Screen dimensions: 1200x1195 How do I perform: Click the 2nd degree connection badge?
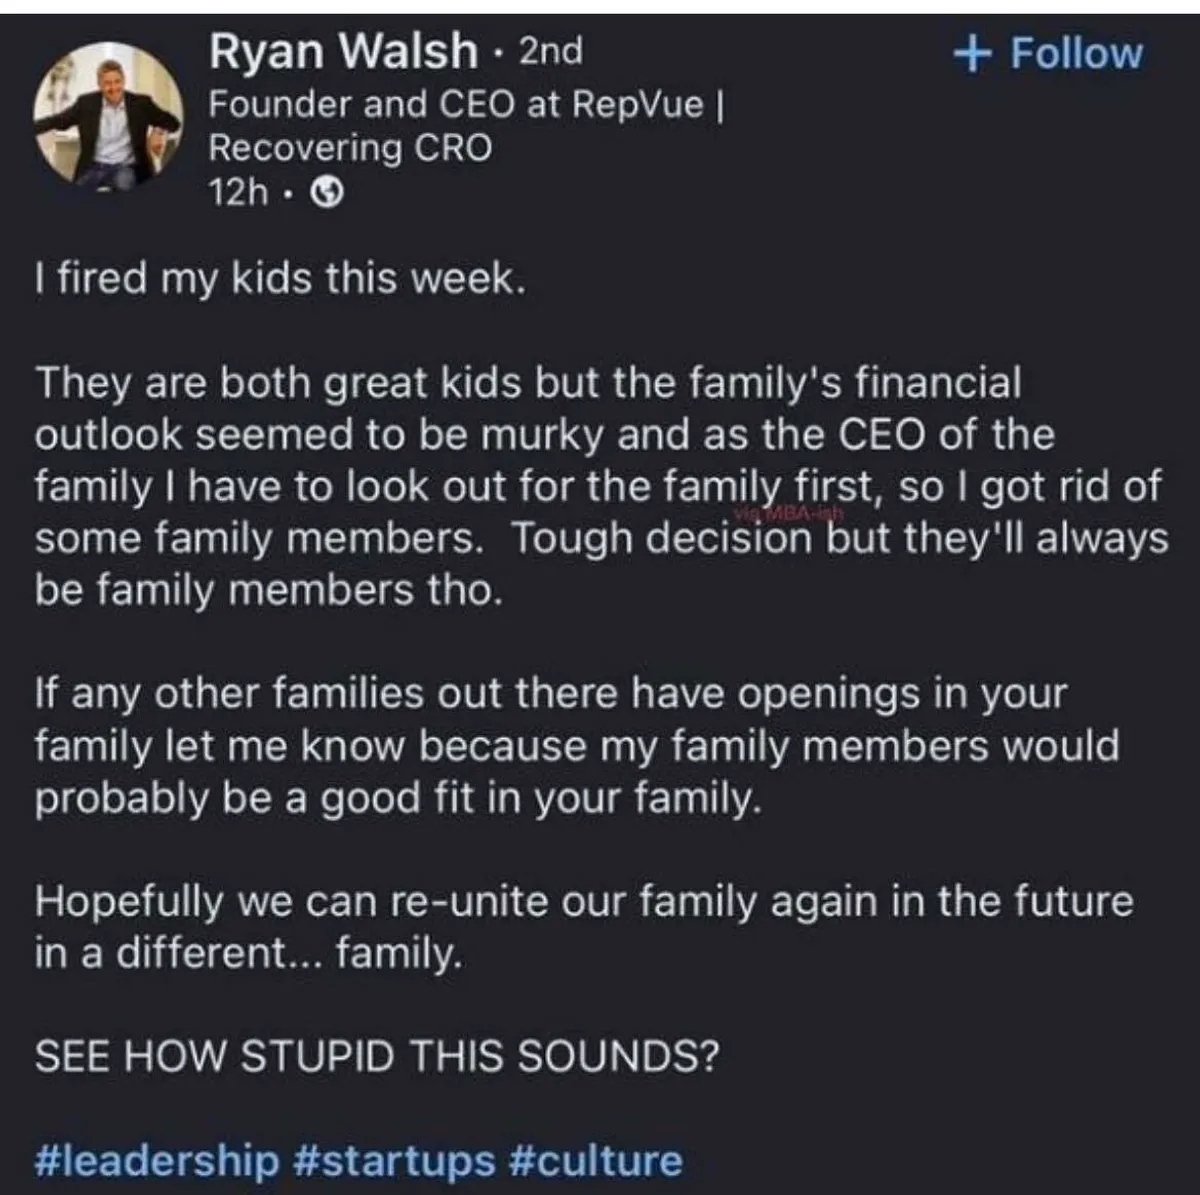pyautogui.click(x=550, y=51)
